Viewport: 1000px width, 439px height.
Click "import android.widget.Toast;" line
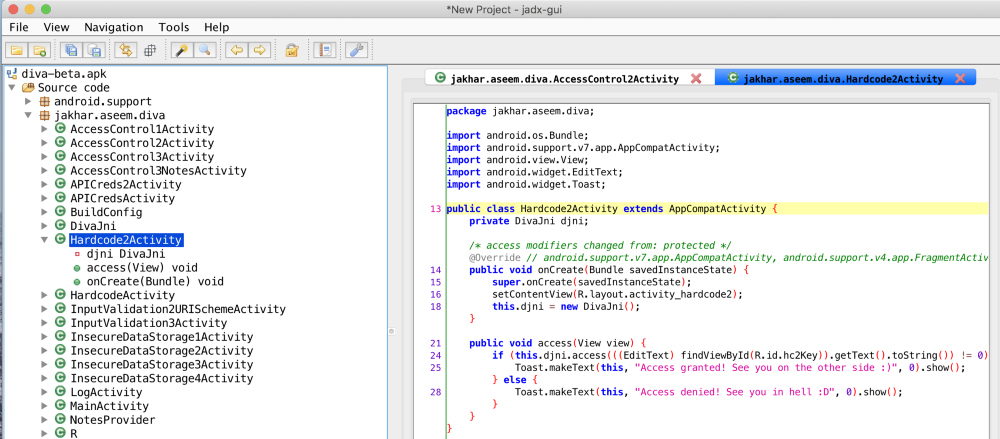click(x=526, y=184)
